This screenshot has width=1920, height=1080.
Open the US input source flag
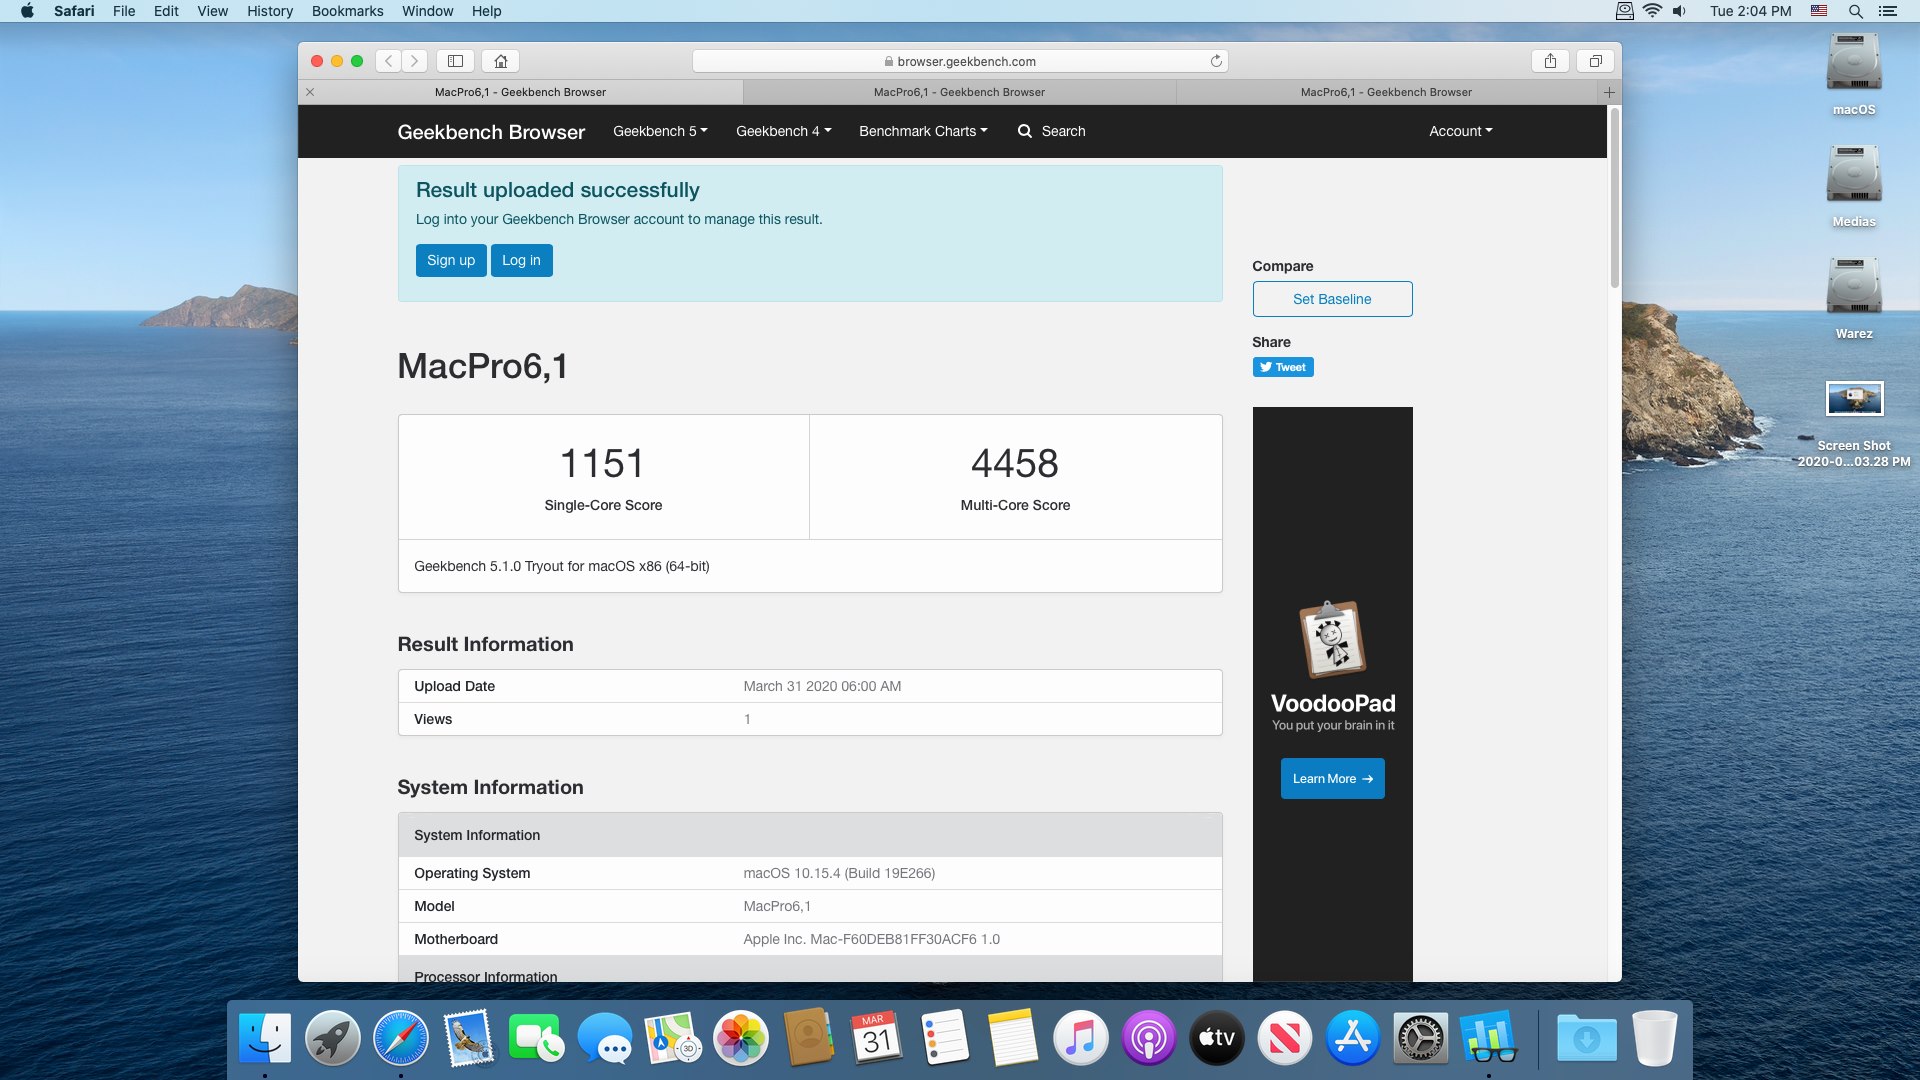coord(1819,11)
